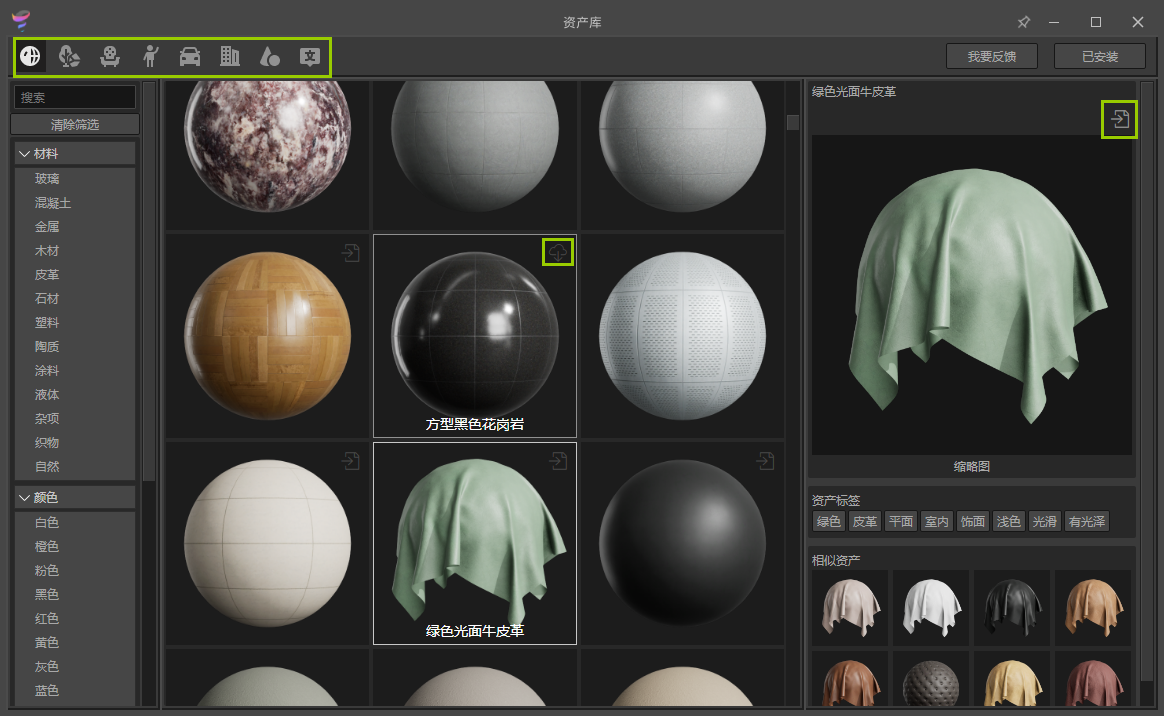Collapse the 材料 filter group

coord(24,153)
